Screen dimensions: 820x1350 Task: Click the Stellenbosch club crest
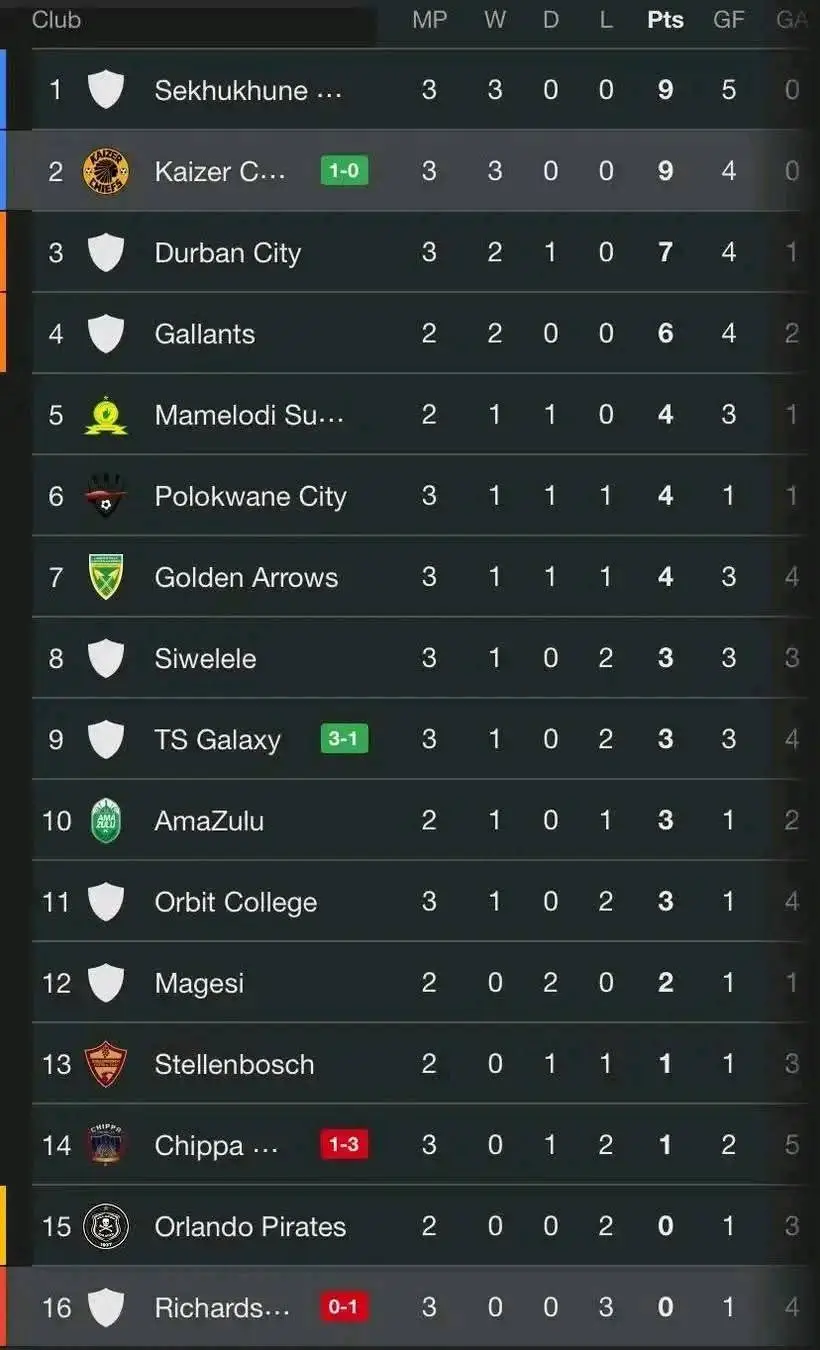coord(105,1064)
